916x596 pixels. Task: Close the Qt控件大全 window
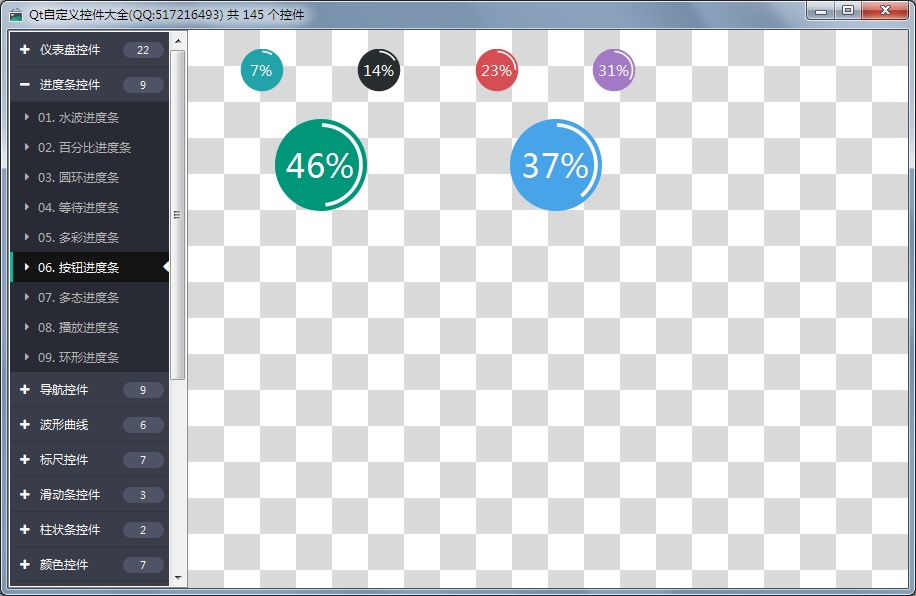tap(885, 11)
